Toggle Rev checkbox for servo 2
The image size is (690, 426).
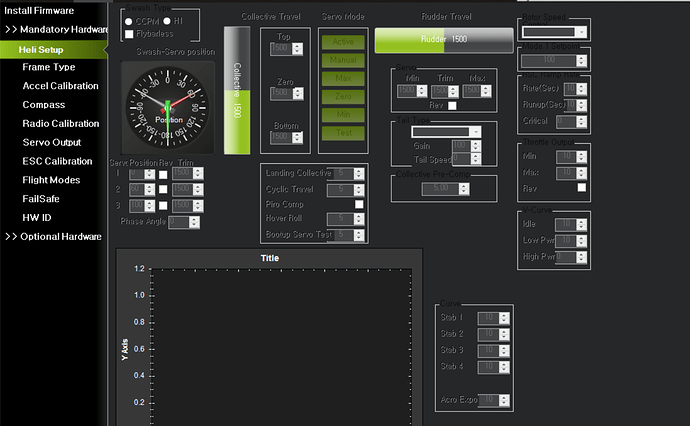pyautogui.click(x=163, y=189)
